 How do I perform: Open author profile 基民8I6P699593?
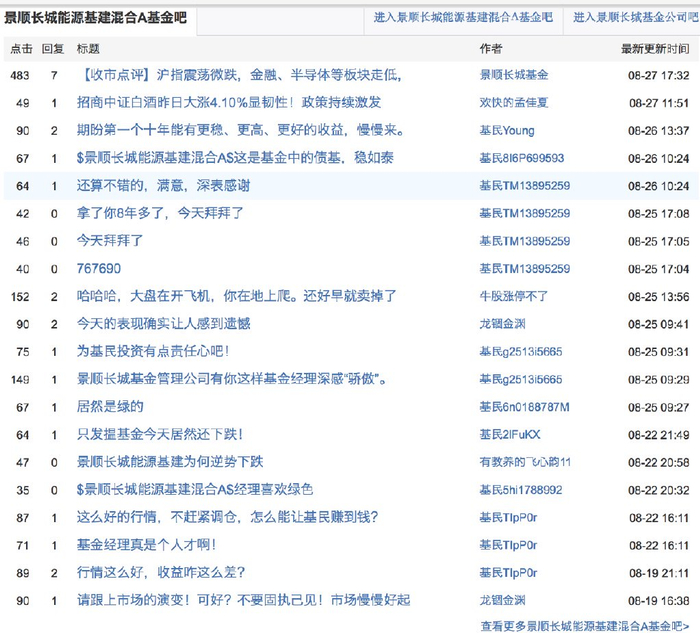522,158
